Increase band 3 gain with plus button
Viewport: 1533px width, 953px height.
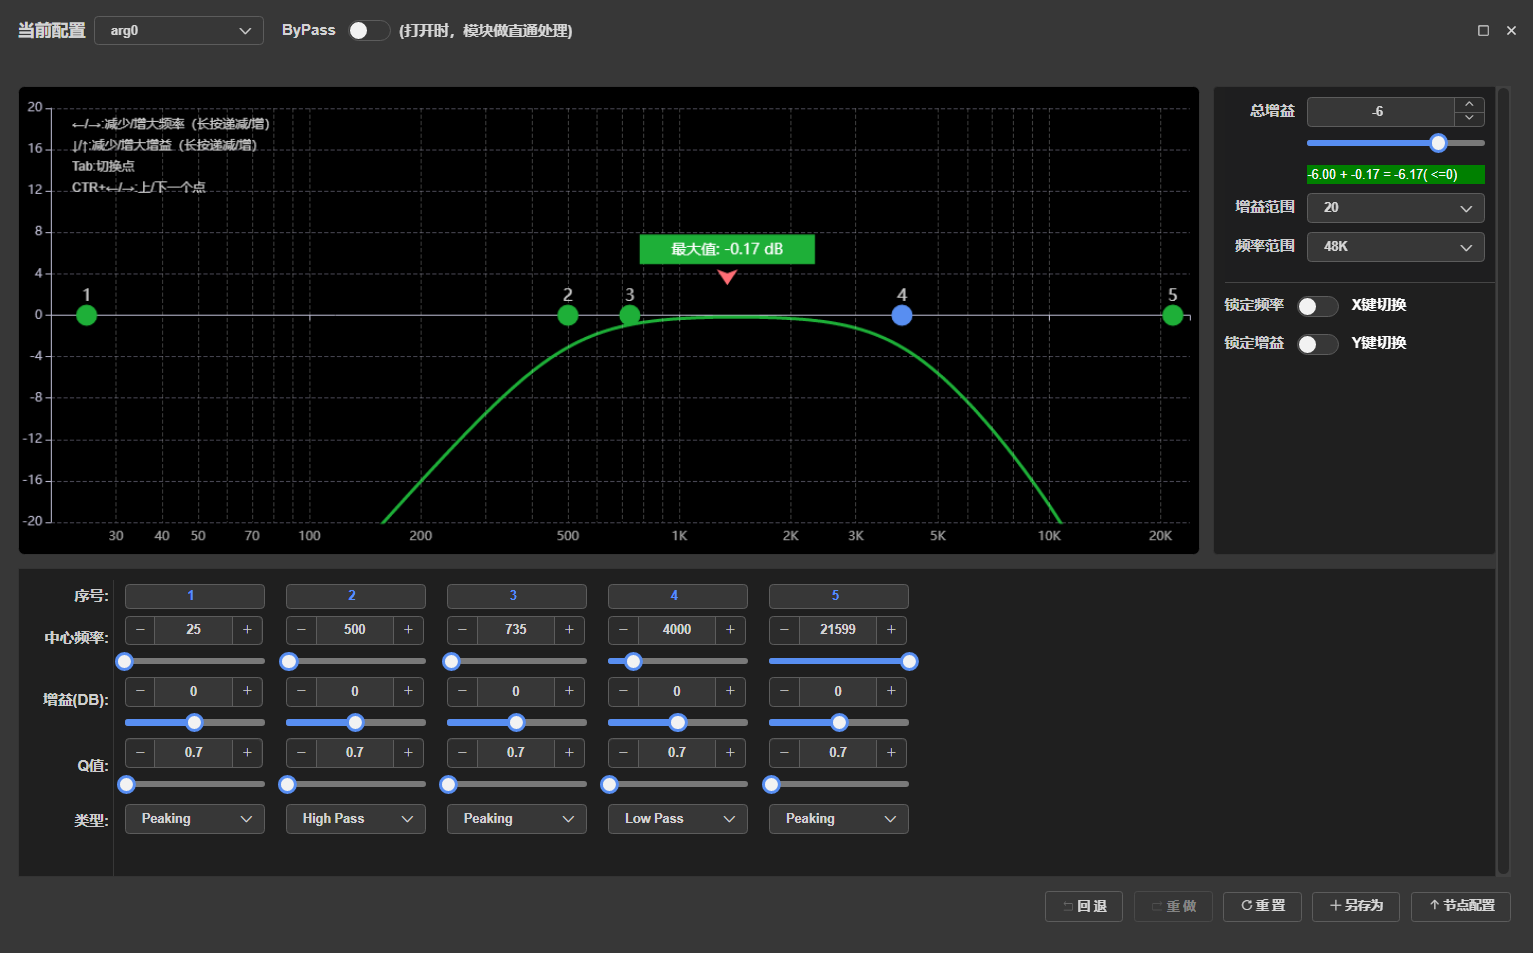click(569, 692)
